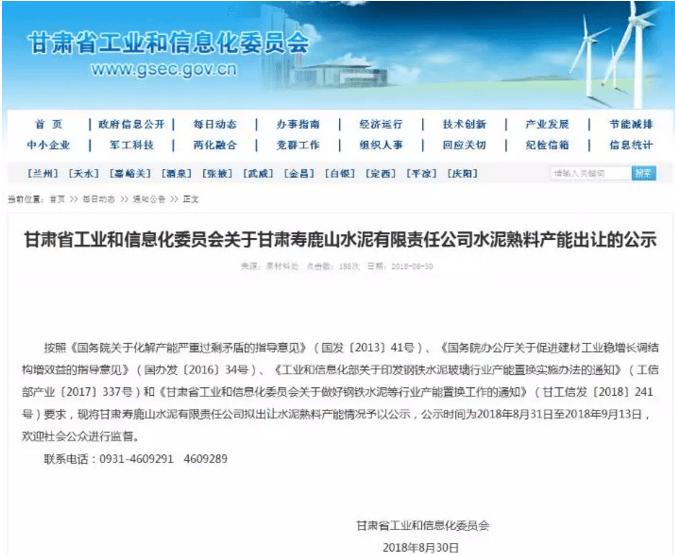675x555 pixels.
Task: Select the 办事指南 navigation item
Action: [298, 124]
